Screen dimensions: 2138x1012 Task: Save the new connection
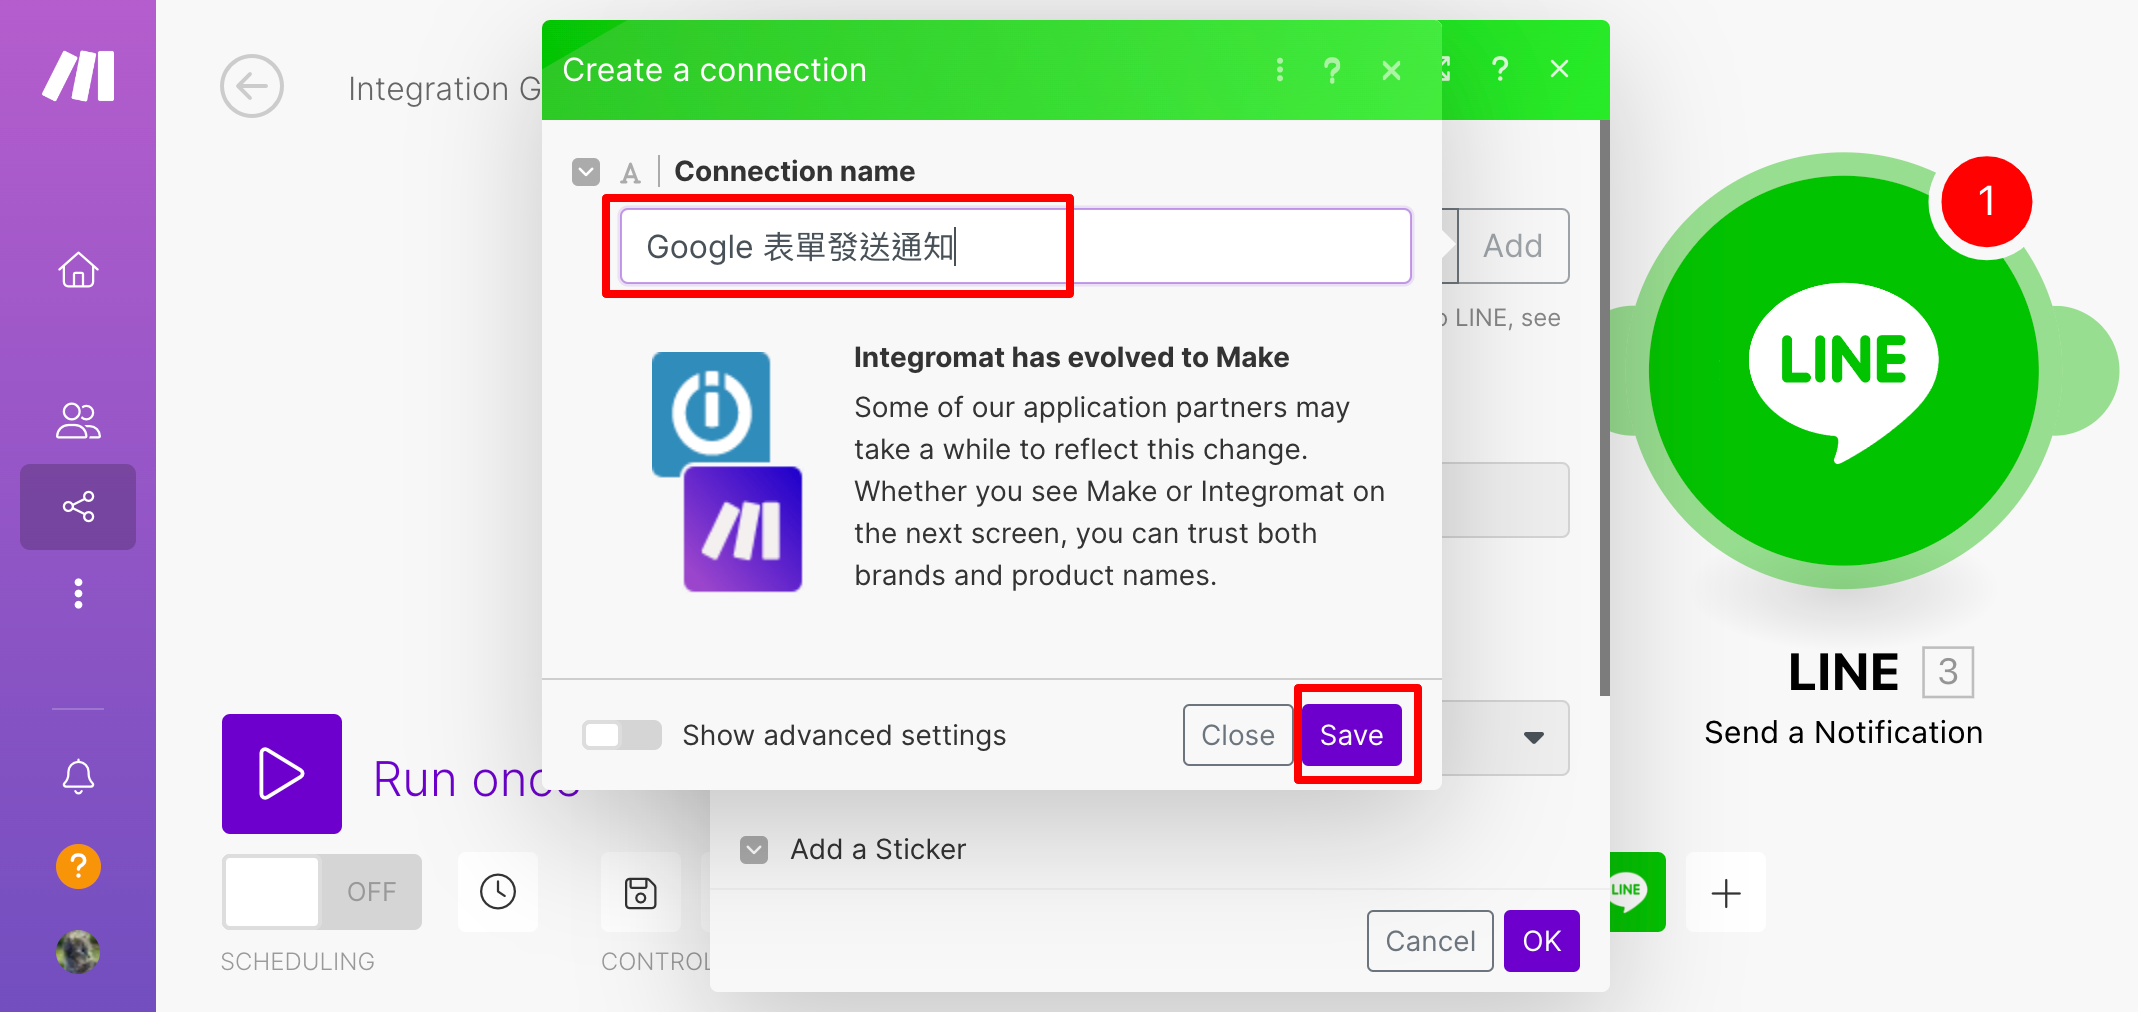(1352, 735)
